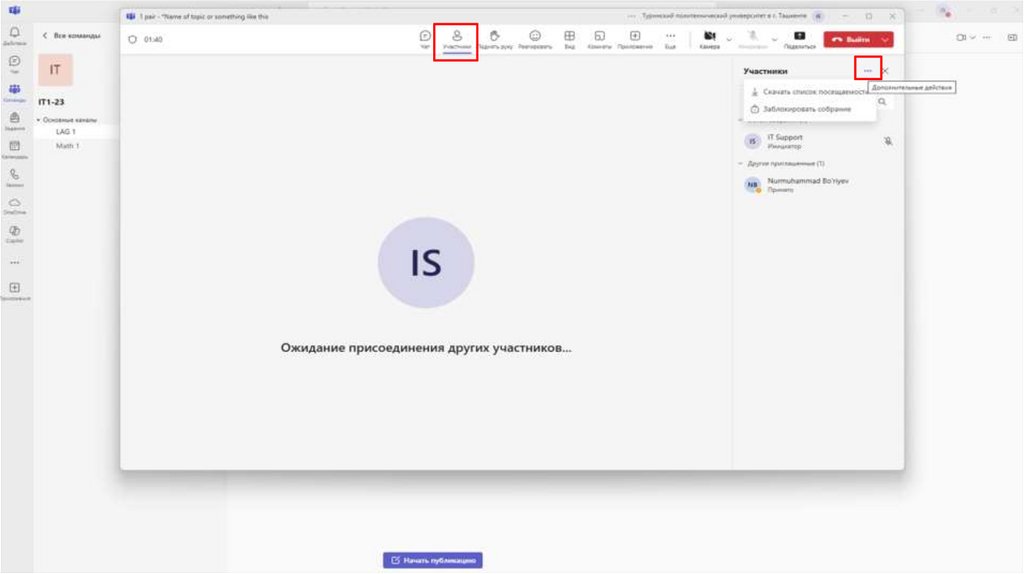The width and height of the screenshot is (1024, 574).
Task: Click the profile avatar in meeting title bar
Action: tap(818, 16)
